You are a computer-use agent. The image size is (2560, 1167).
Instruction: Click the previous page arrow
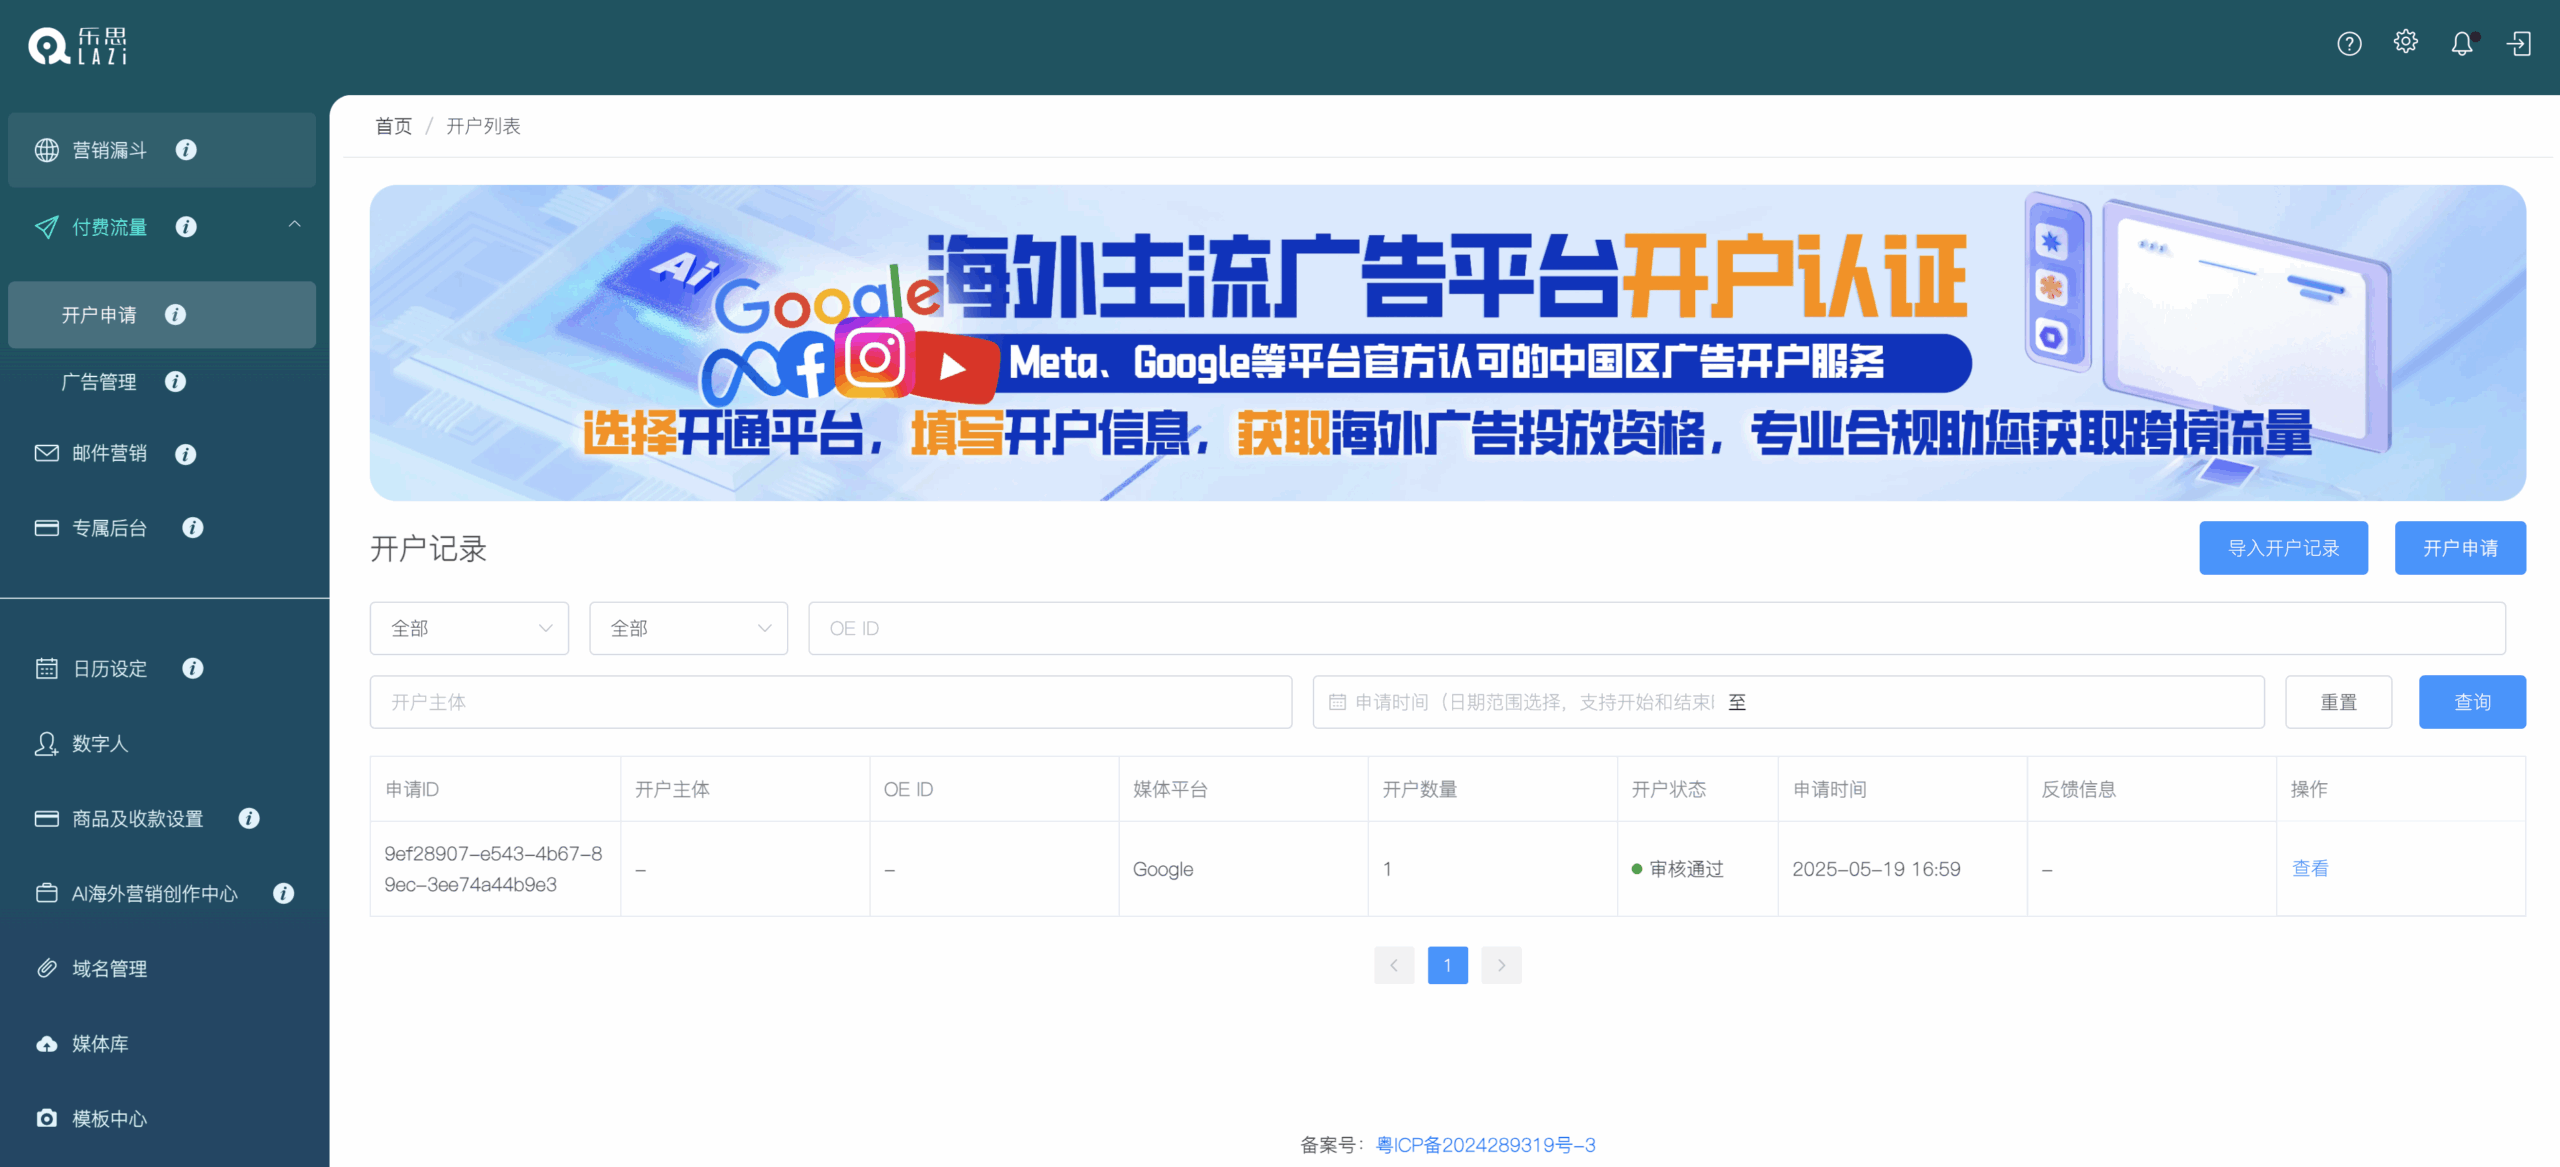1393,965
